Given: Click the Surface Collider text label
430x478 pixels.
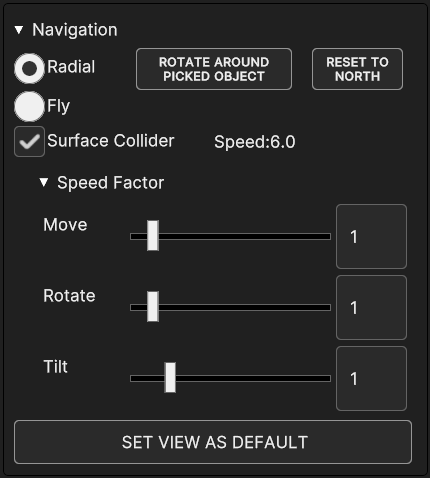Looking at the screenshot, I should point(111,141).
